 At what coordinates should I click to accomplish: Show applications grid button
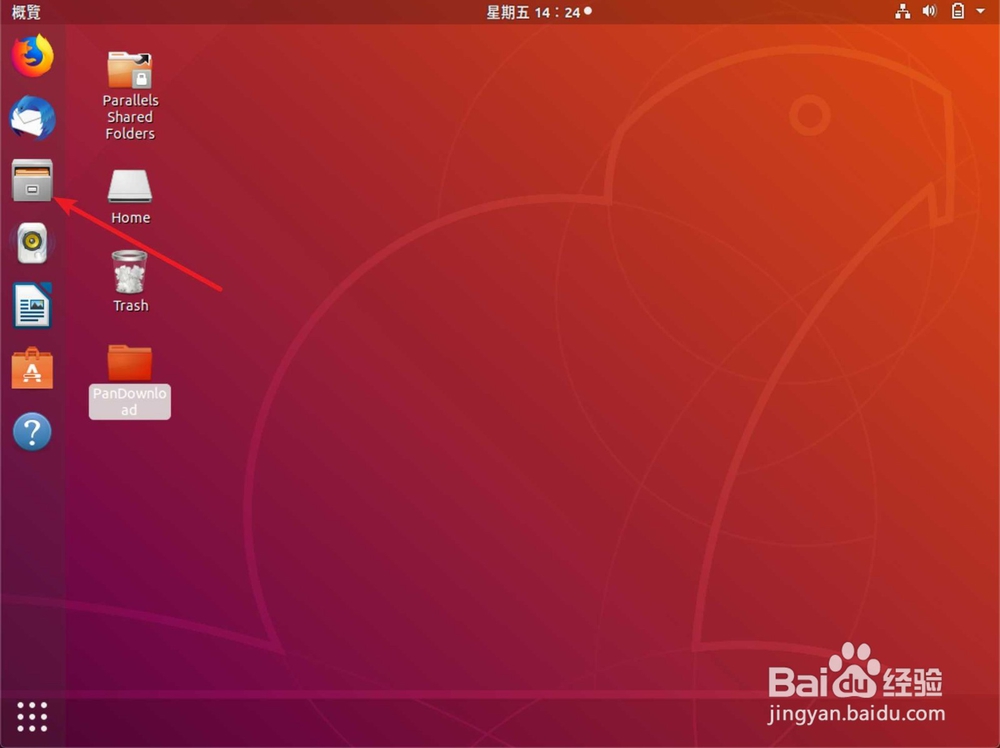32,717
